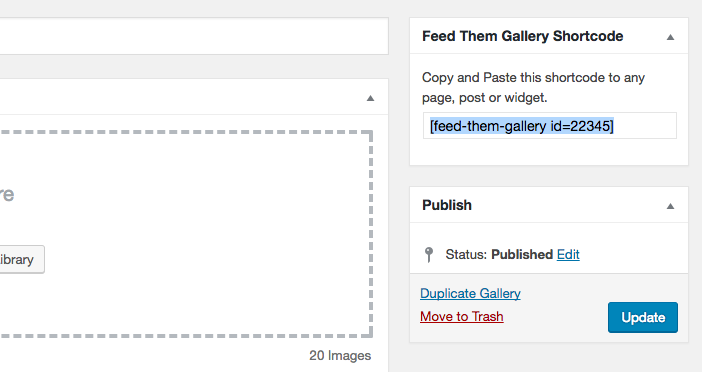Open the partially visible media Library button
This screenshot has height=372, width=702.
pyautogui.click(x=21, y=259)
